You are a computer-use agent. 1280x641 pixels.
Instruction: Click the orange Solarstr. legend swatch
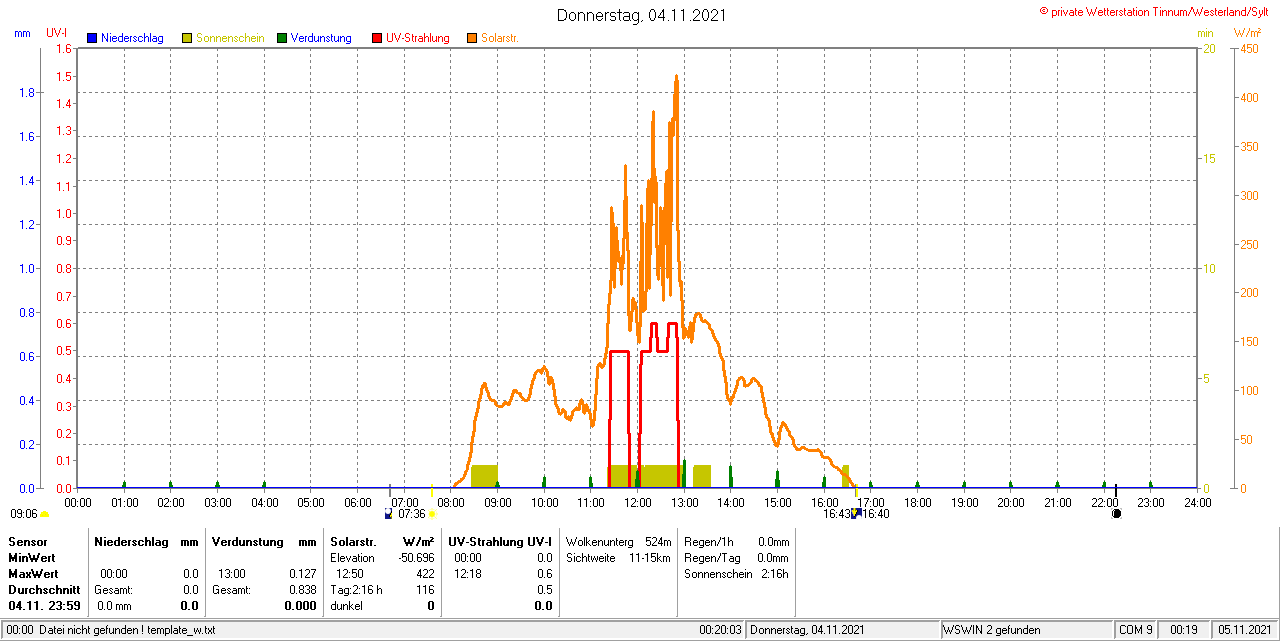472,38
